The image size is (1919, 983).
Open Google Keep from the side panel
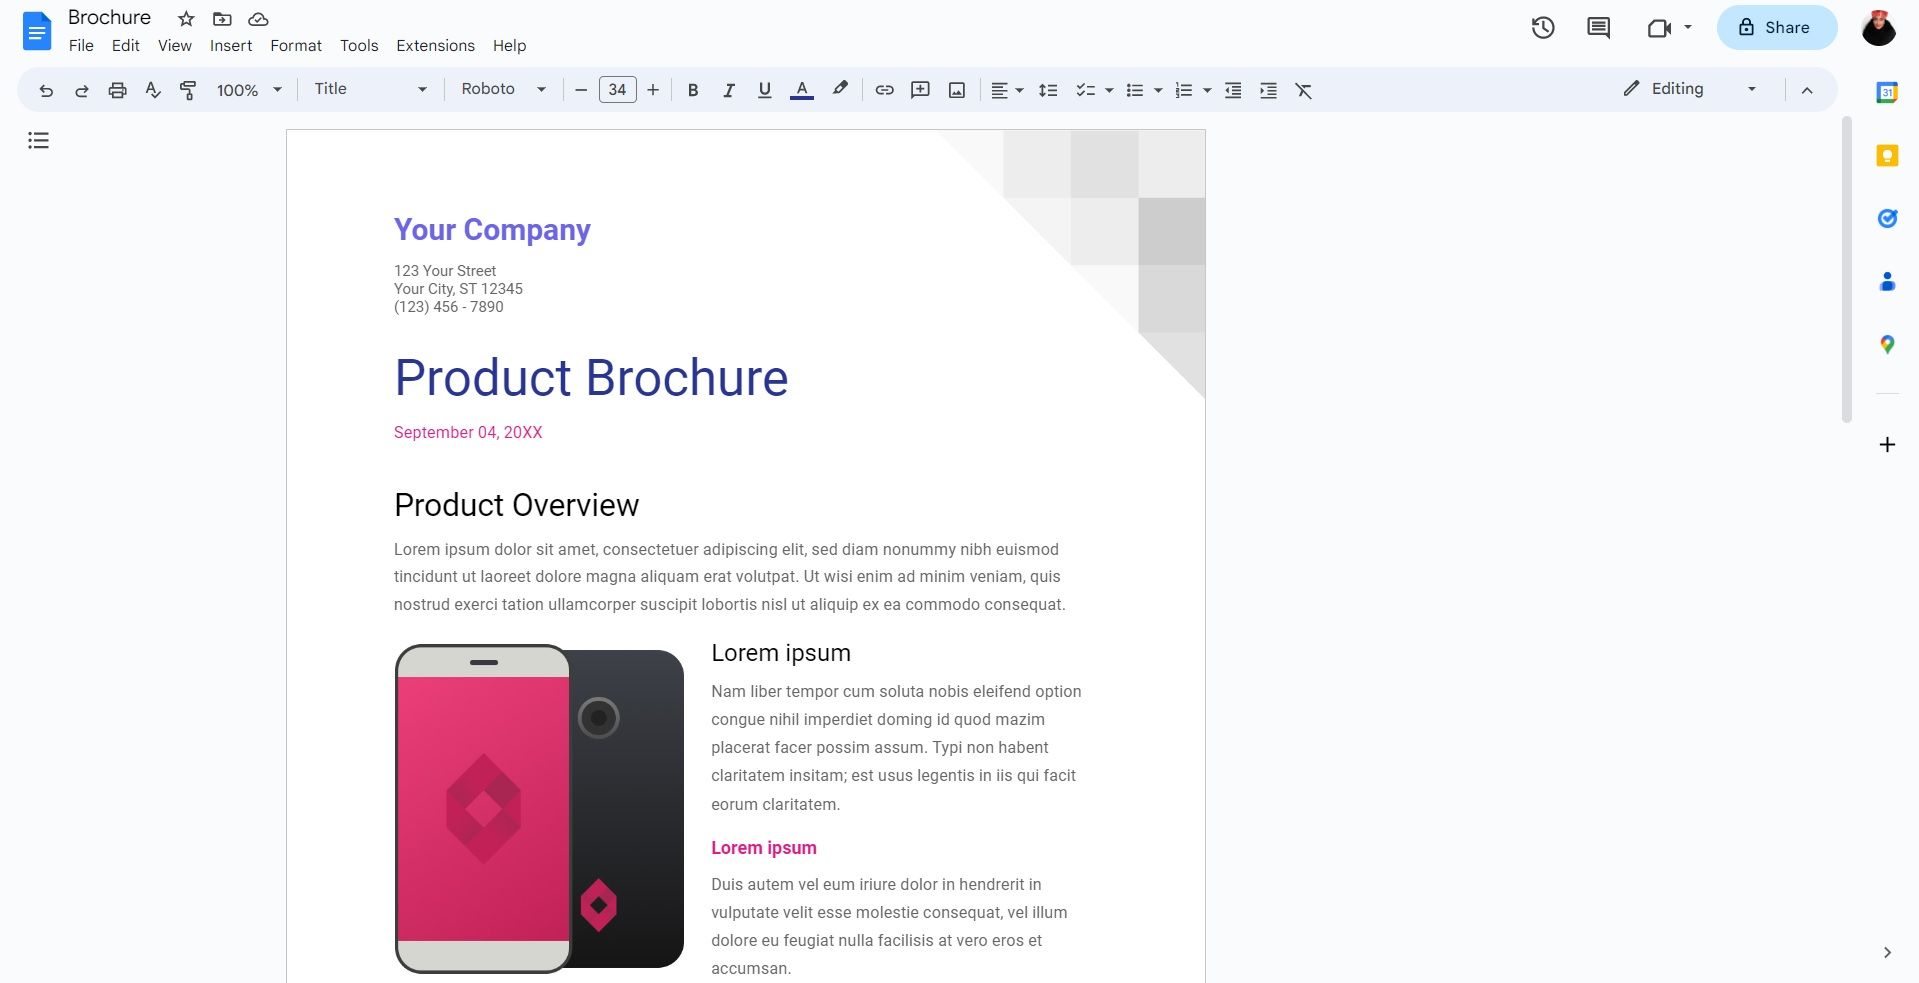click(1887, 156)
